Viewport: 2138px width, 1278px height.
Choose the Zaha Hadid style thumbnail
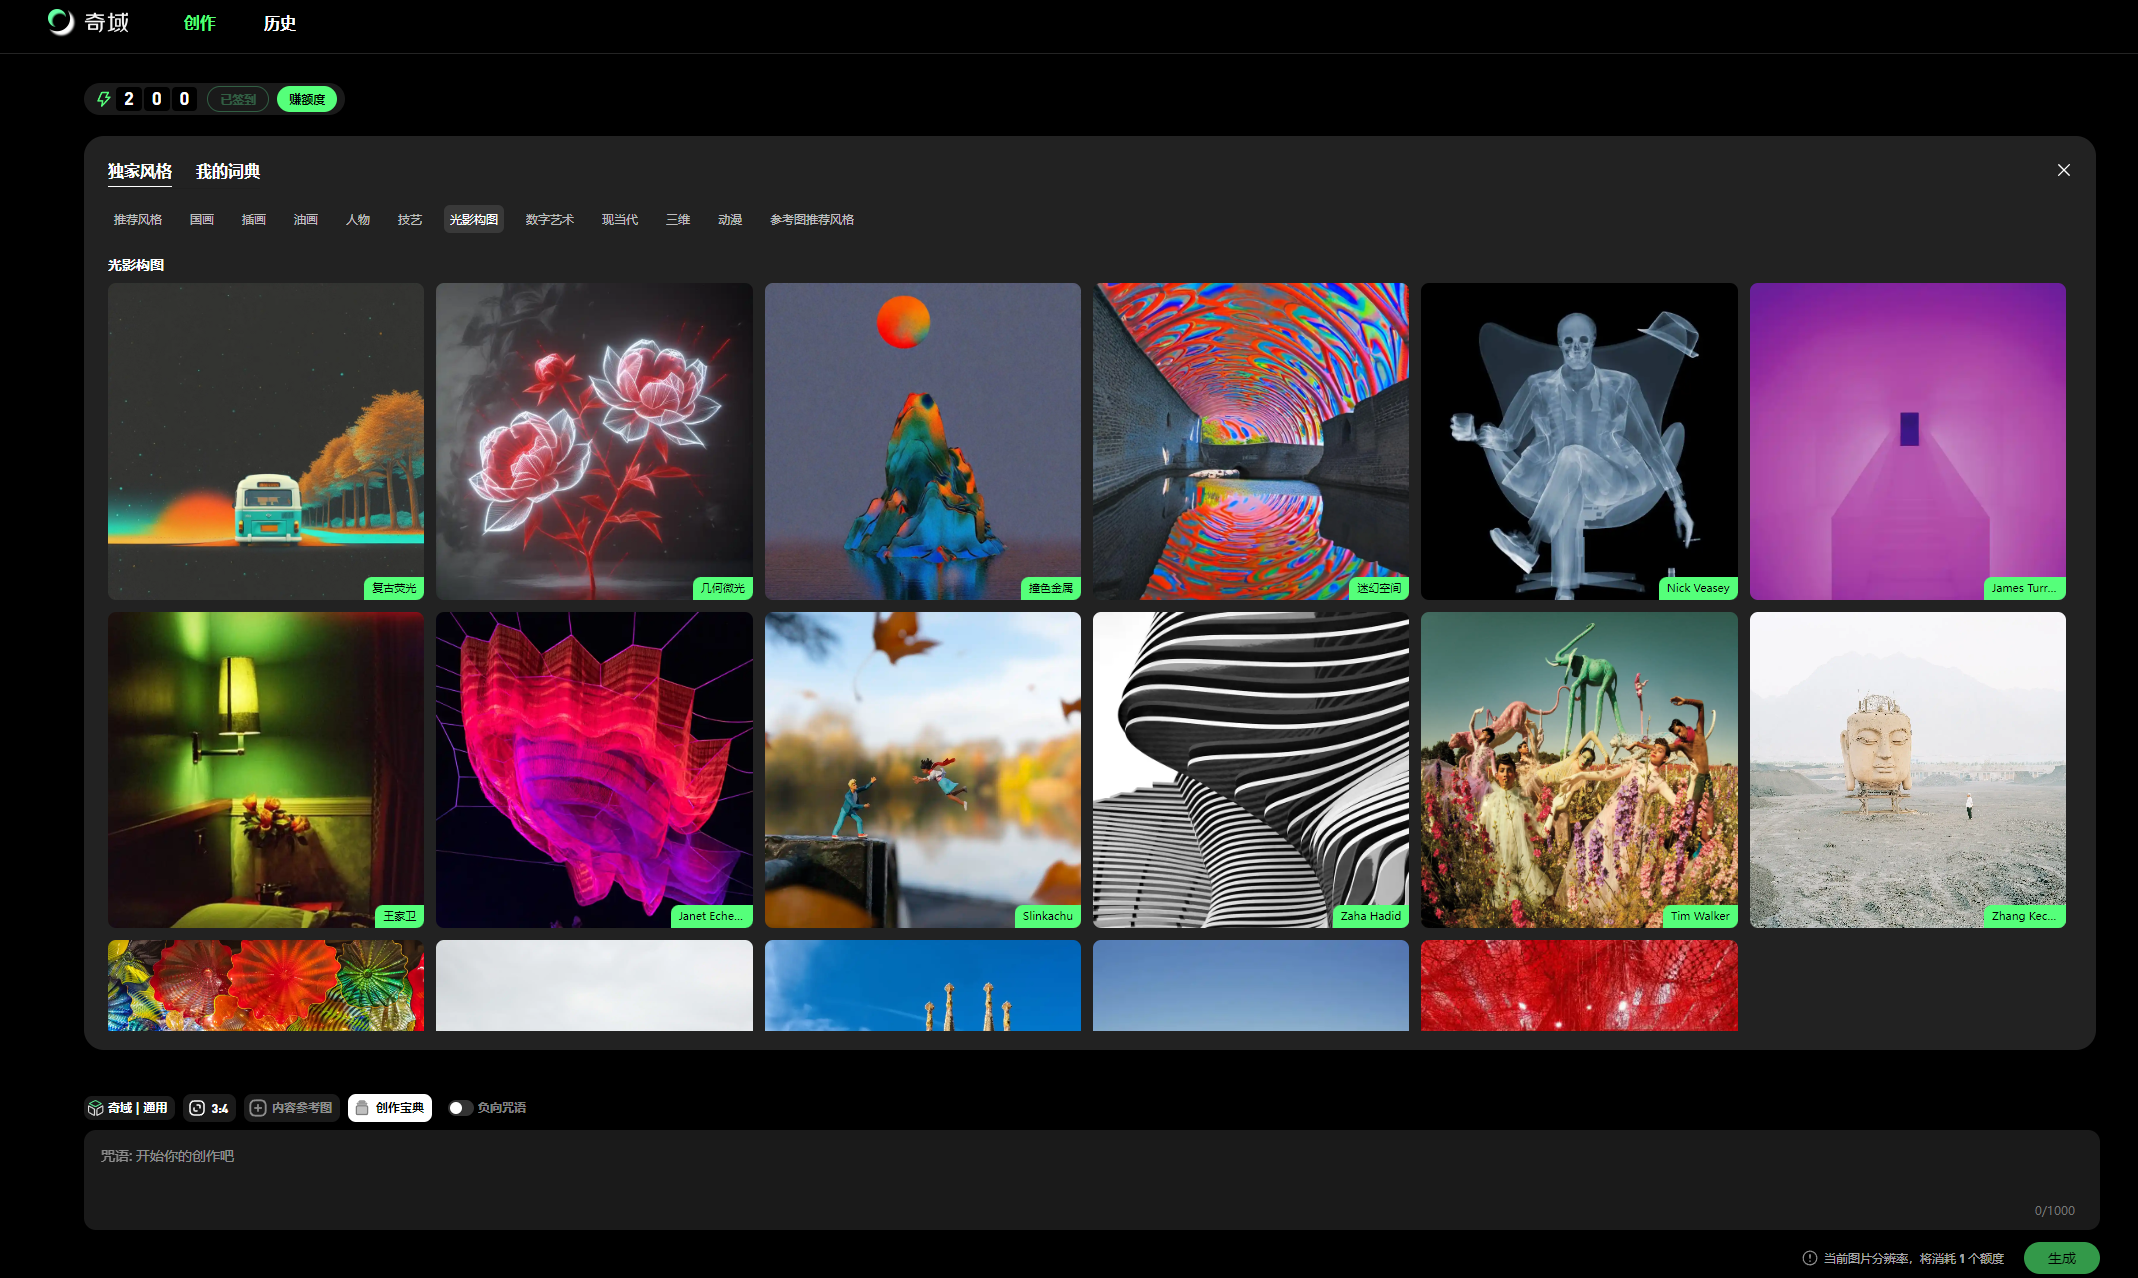[x=1251, y=770]
